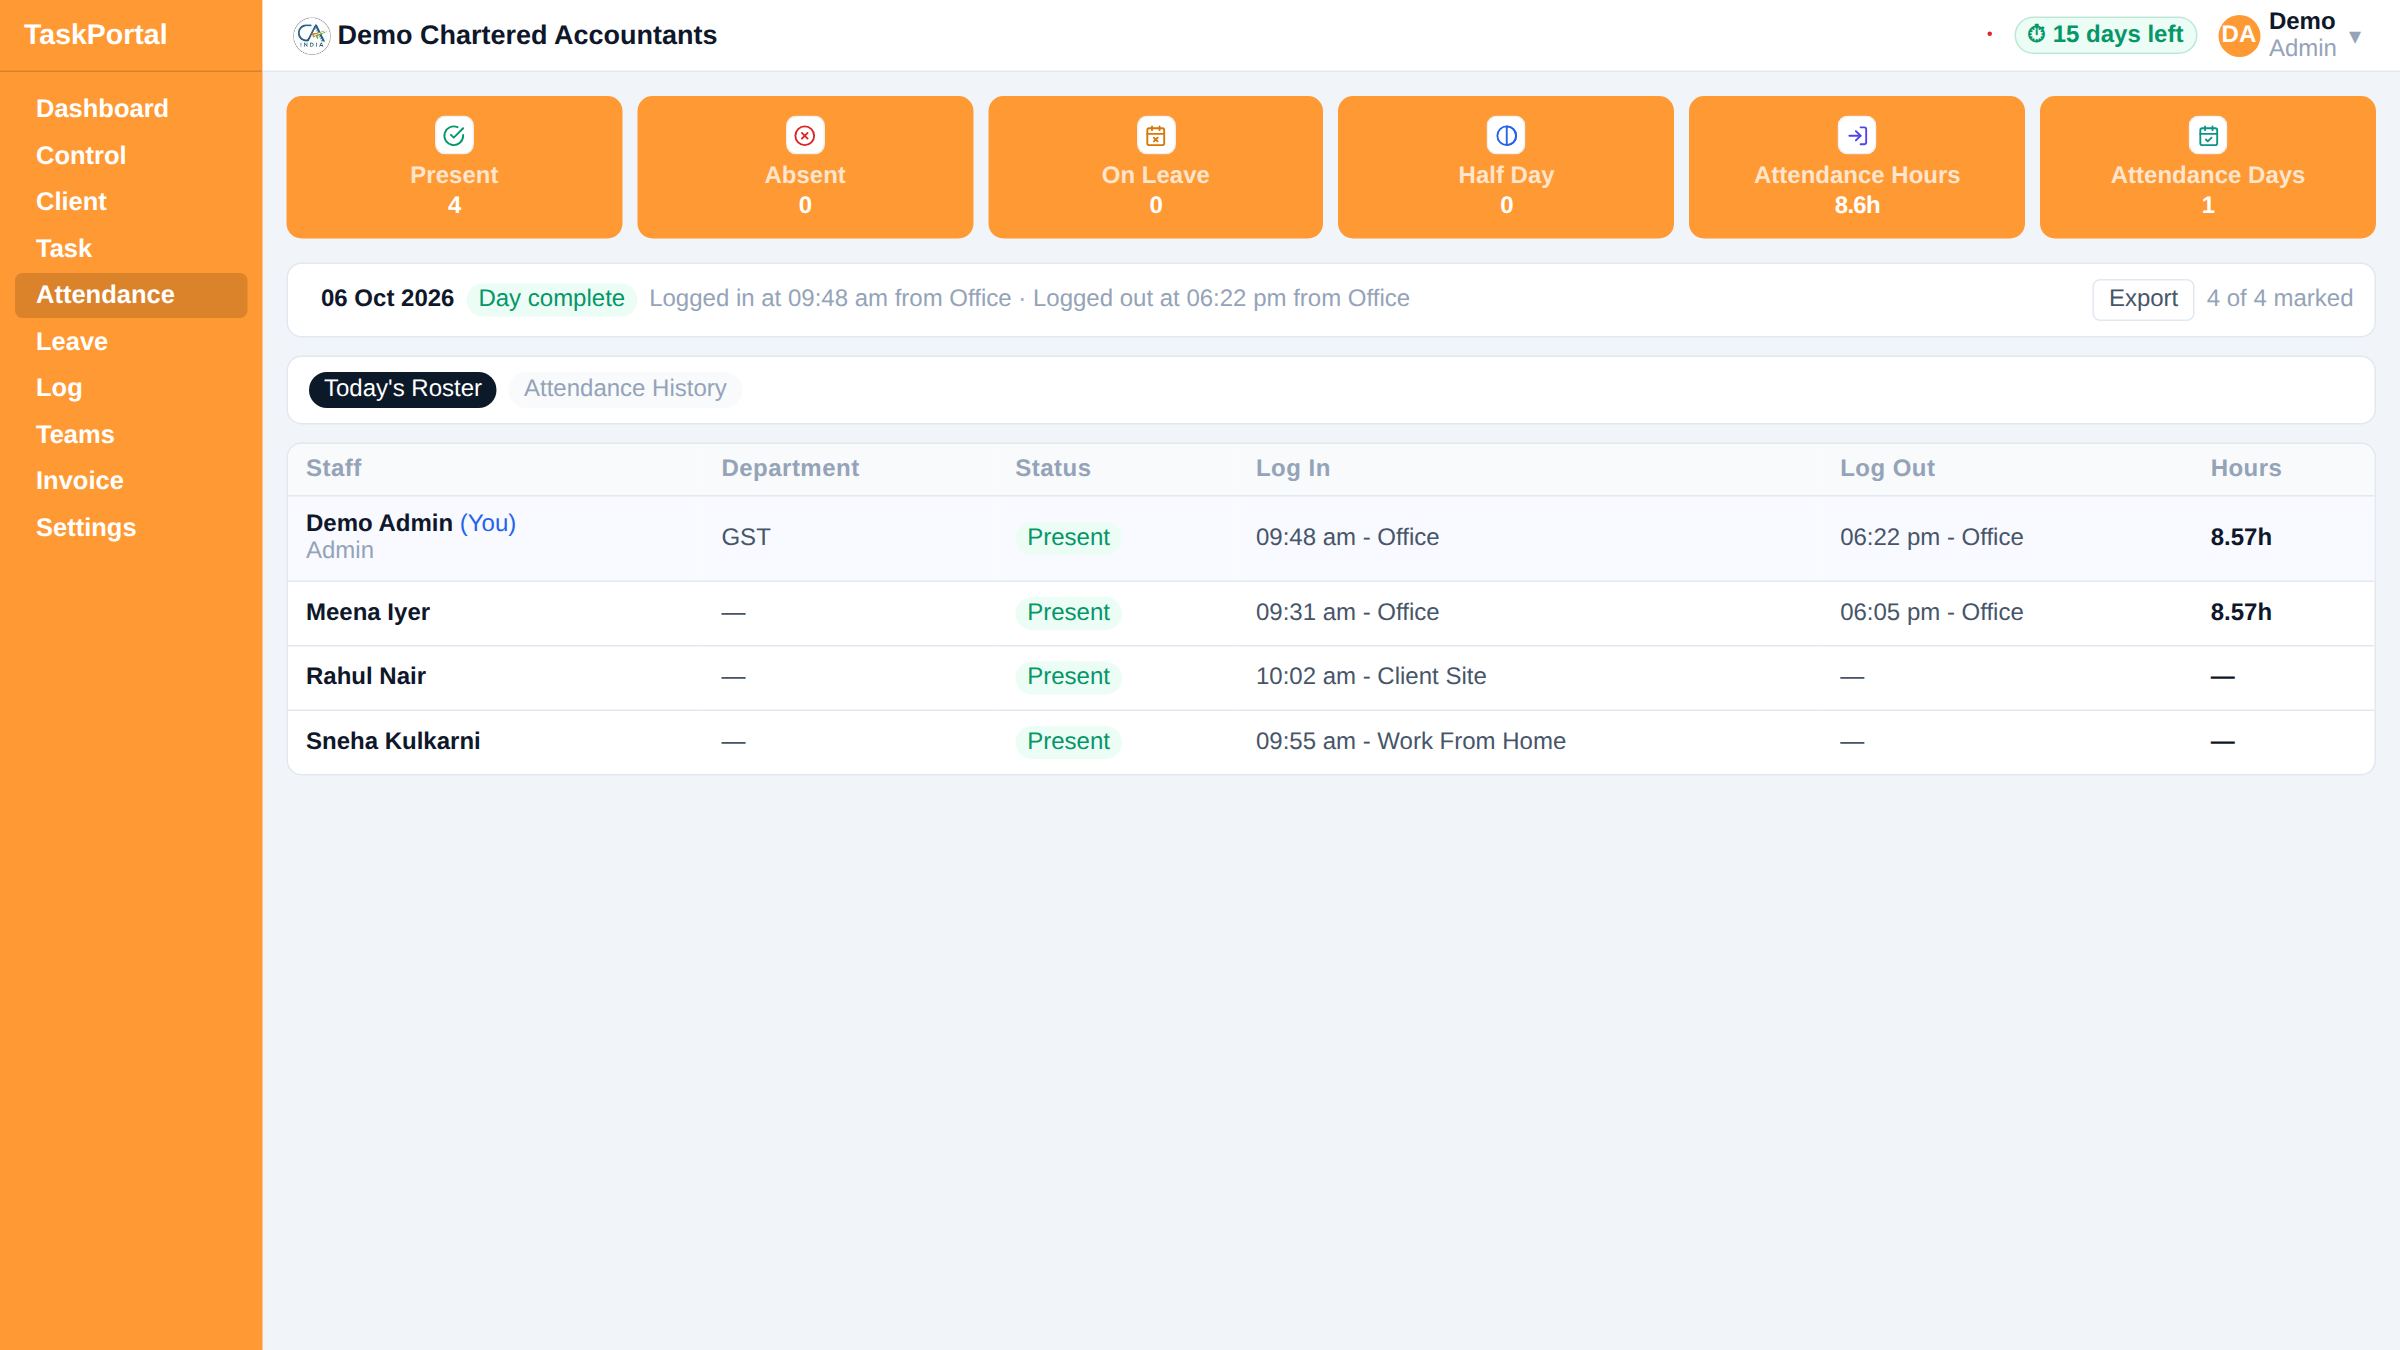Click the 4 of 4 marked text
This screenshot has height=1350, width=2400.
point(2279,299)
